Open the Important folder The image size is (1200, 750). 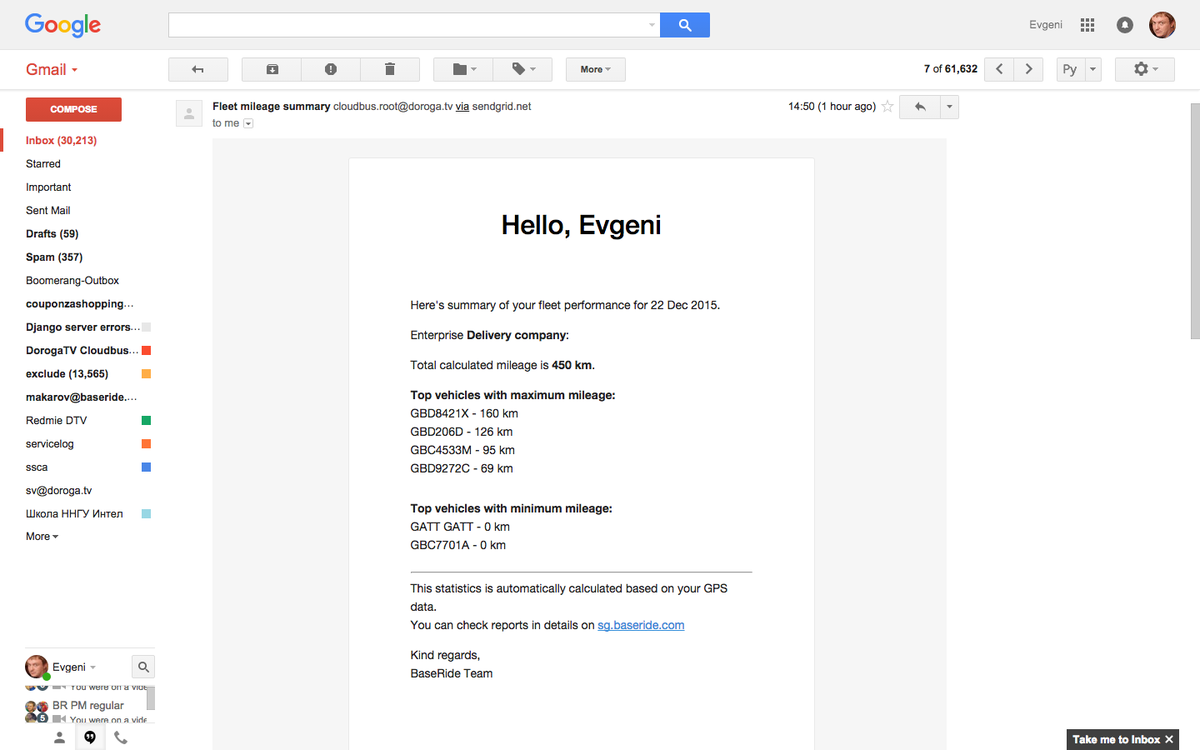[x=48, y=187]
